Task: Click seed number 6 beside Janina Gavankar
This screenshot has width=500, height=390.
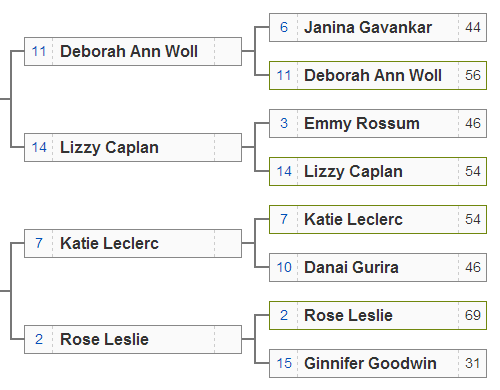Action: [x=284, y=27]
